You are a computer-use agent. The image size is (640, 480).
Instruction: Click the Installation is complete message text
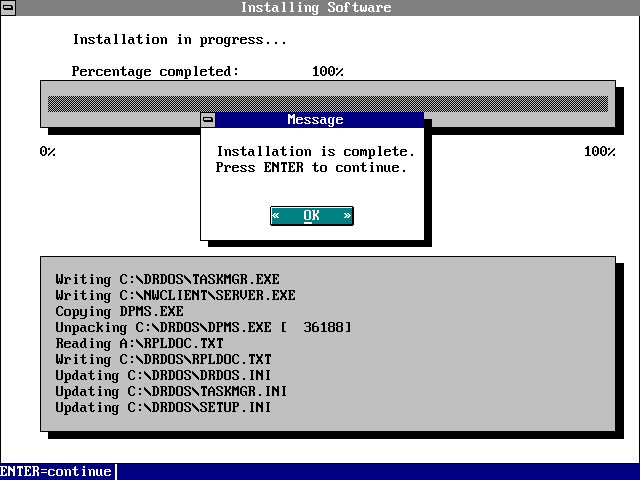pyautogui.click(x=316, y=152)
